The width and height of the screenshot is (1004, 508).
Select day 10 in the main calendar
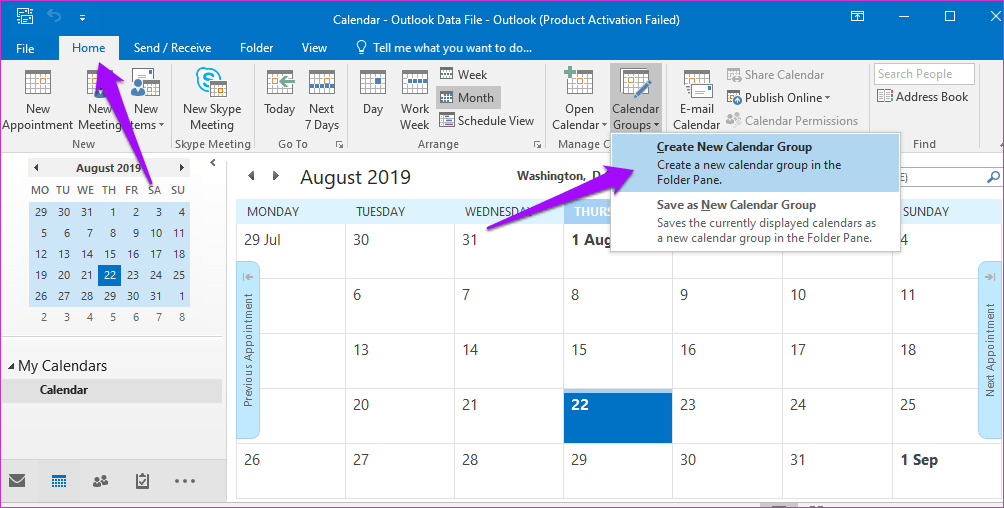(837, 306)
